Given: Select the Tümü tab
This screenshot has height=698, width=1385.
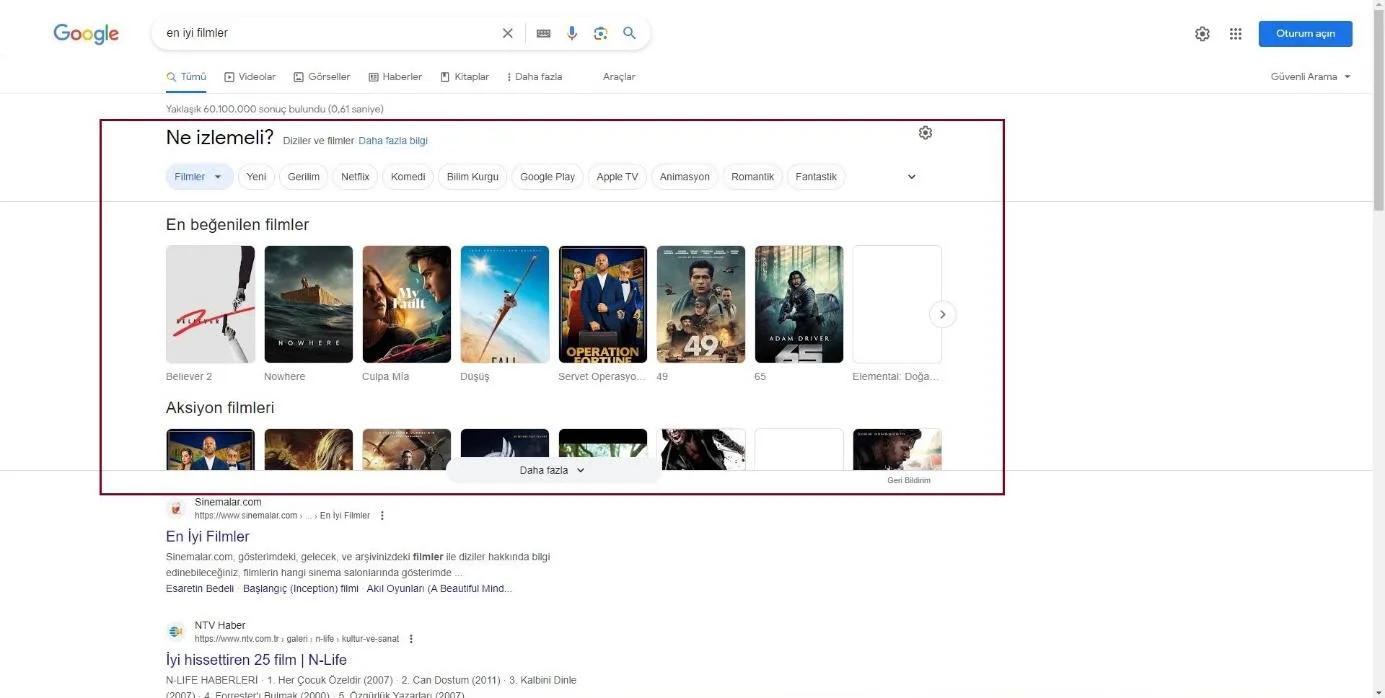Looking at the screenshot, I should click(x=186, y=77).
